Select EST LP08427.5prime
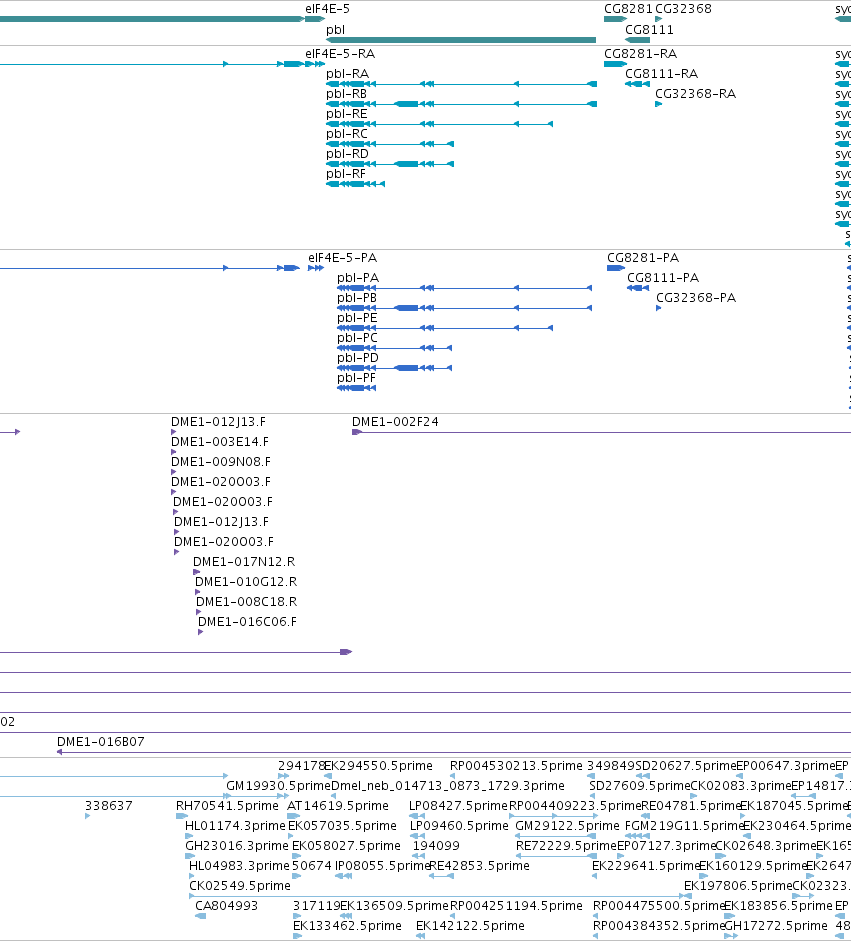This screenshot has height=941, width=851. click(459, 805)
